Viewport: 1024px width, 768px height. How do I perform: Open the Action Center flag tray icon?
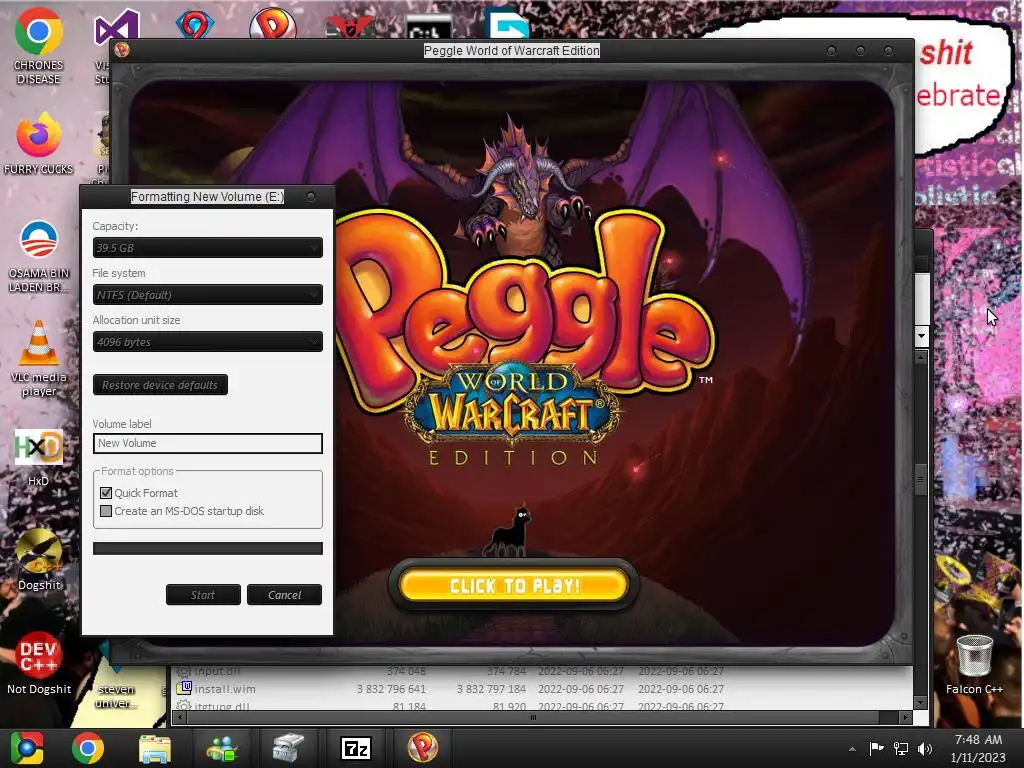pyautogui.click(x=876, y=748)
